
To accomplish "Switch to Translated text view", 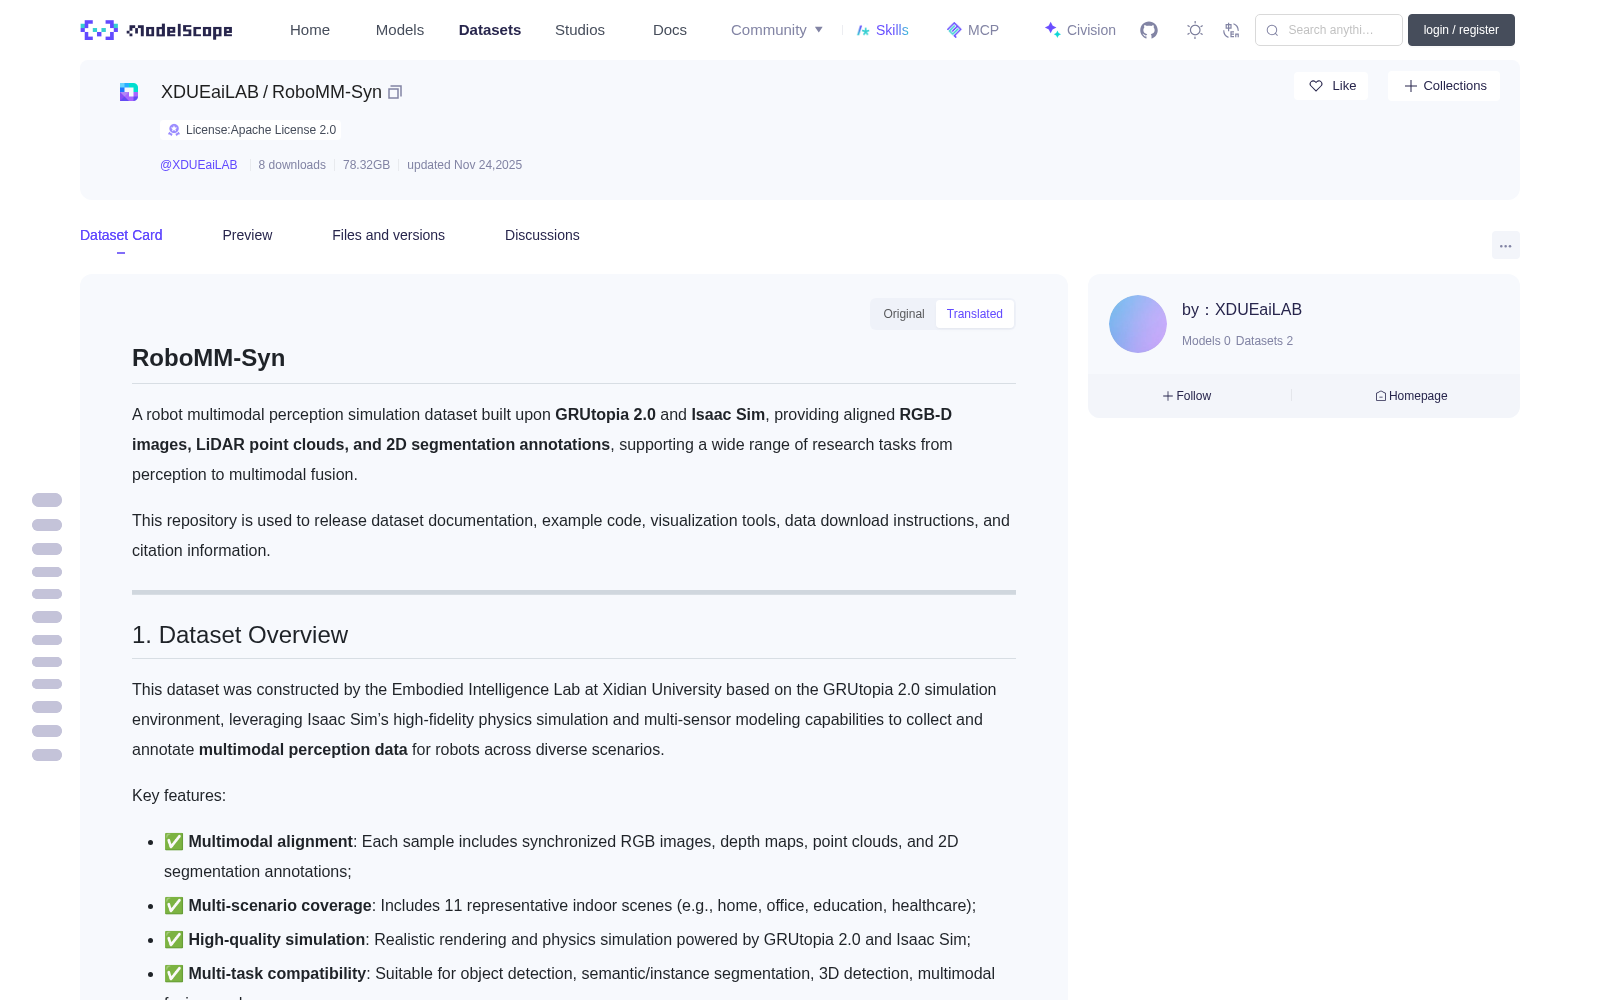I will 975,314.
